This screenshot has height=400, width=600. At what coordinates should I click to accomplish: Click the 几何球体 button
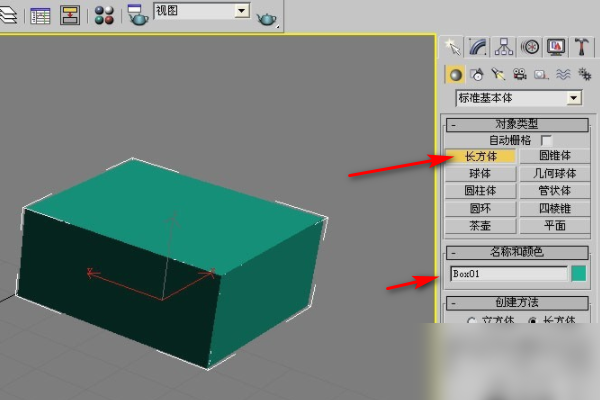[555, 173]
